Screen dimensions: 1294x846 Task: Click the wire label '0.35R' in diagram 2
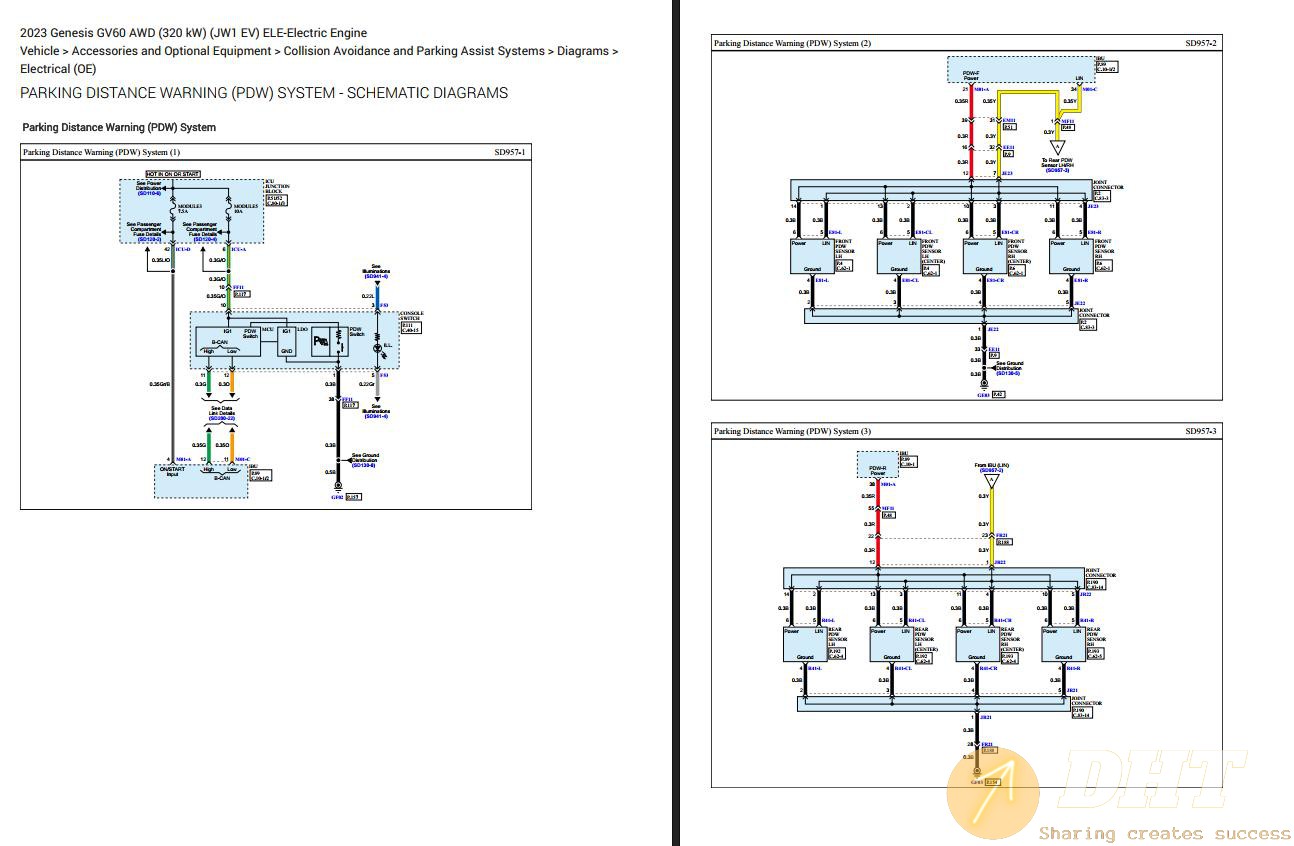coord(961,101)
